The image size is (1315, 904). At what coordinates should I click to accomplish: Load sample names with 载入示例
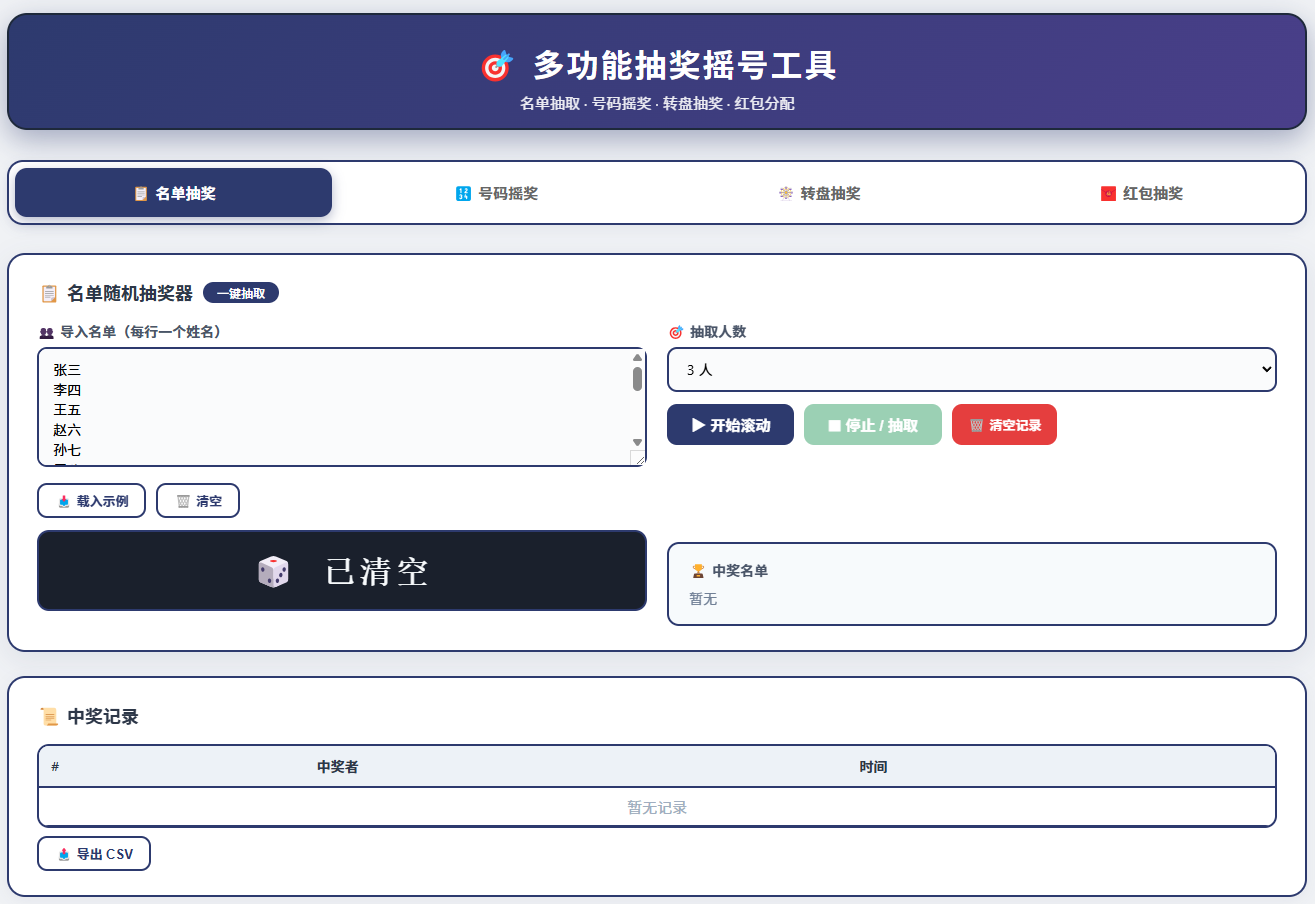(x=92, y=501)
